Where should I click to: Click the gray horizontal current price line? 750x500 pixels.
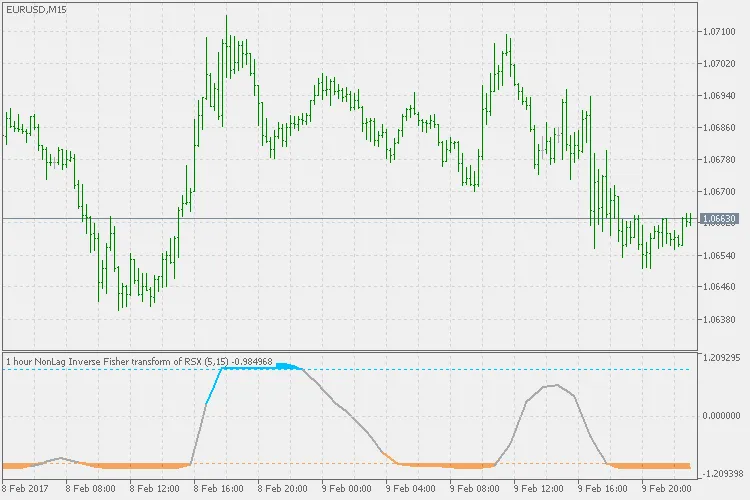coord(400,218)
